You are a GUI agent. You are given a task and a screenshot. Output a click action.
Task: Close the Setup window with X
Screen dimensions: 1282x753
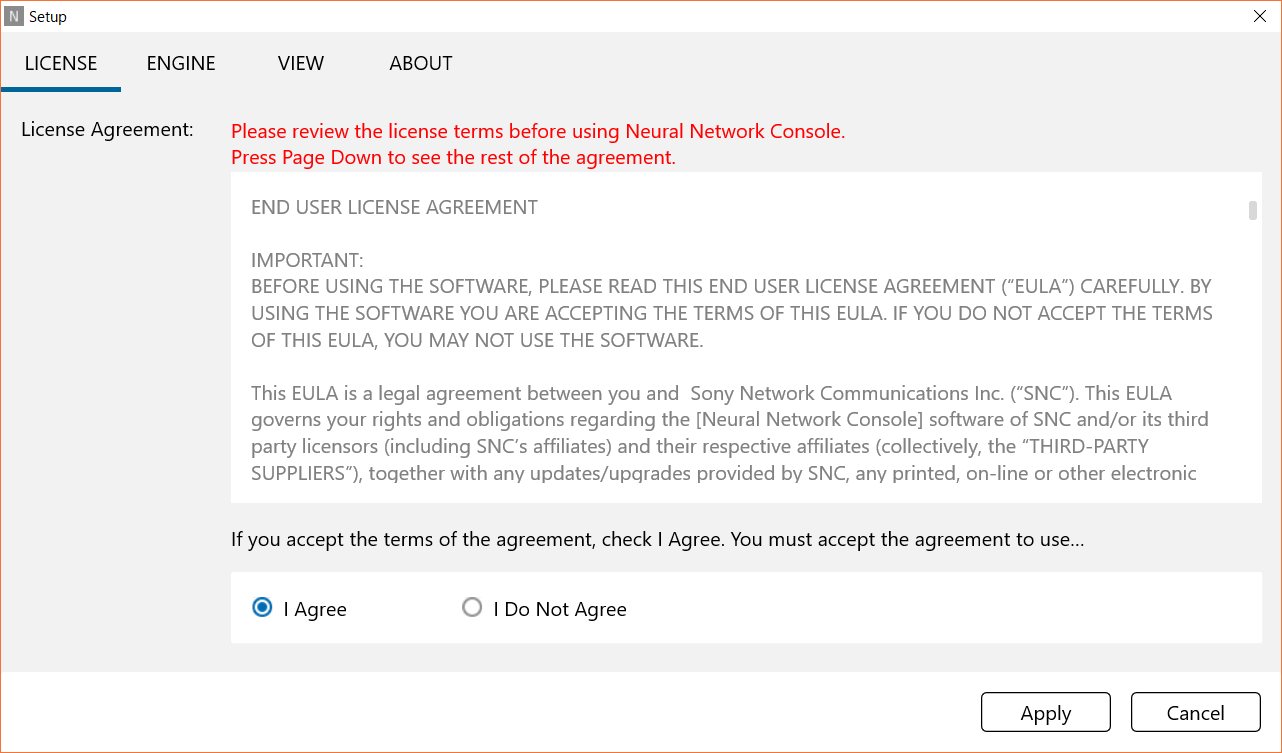[x=1259, y=16]
